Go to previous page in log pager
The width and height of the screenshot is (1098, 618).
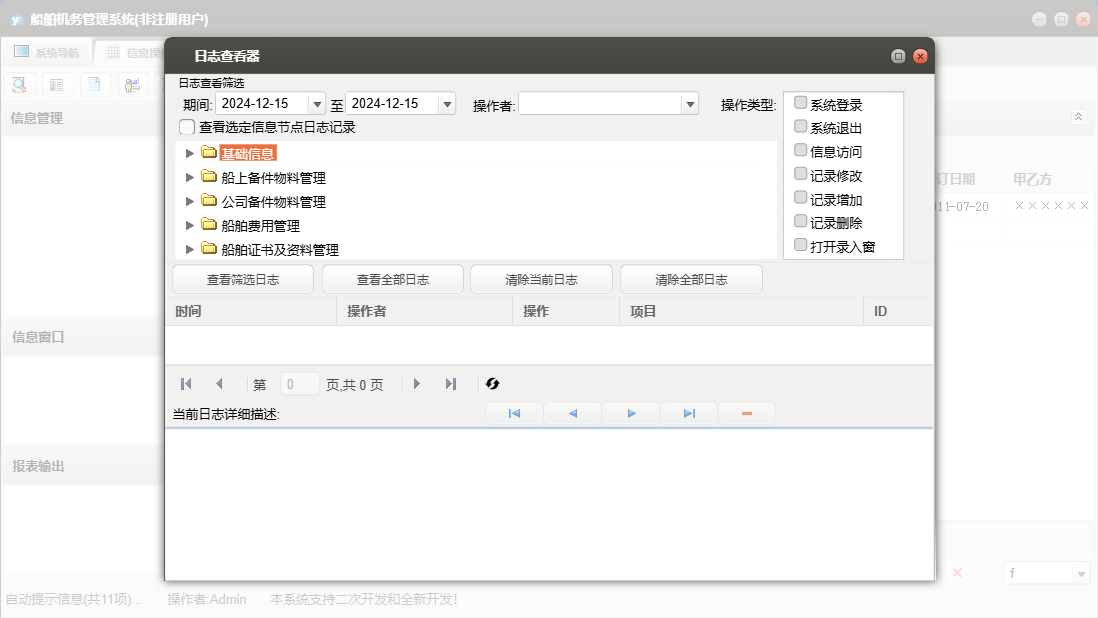[x=219, y=384]
